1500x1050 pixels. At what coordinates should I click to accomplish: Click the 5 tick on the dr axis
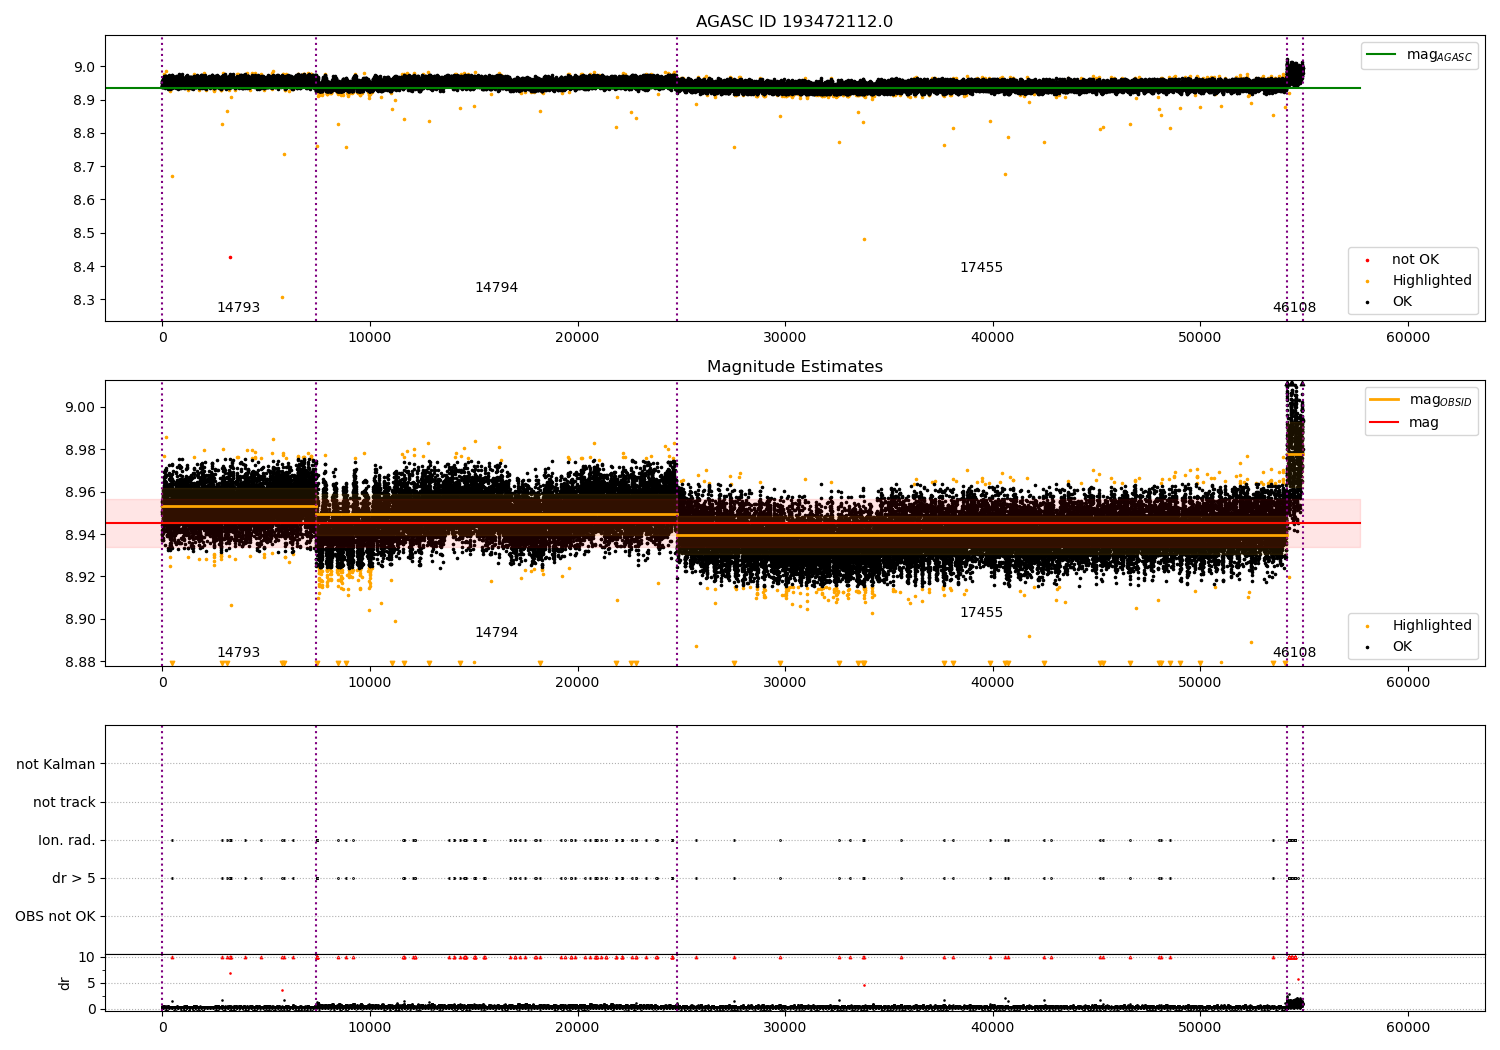click(x=91, y=983)
